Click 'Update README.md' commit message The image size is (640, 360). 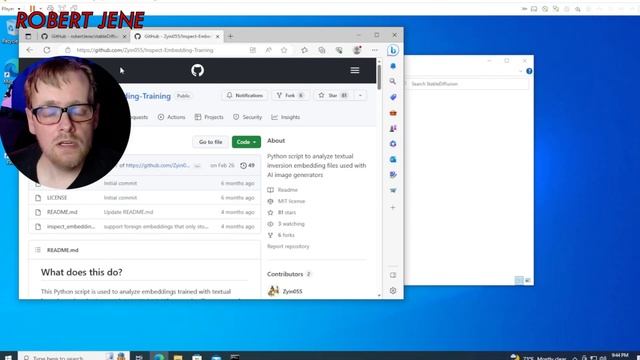click(x=128, y=212)
